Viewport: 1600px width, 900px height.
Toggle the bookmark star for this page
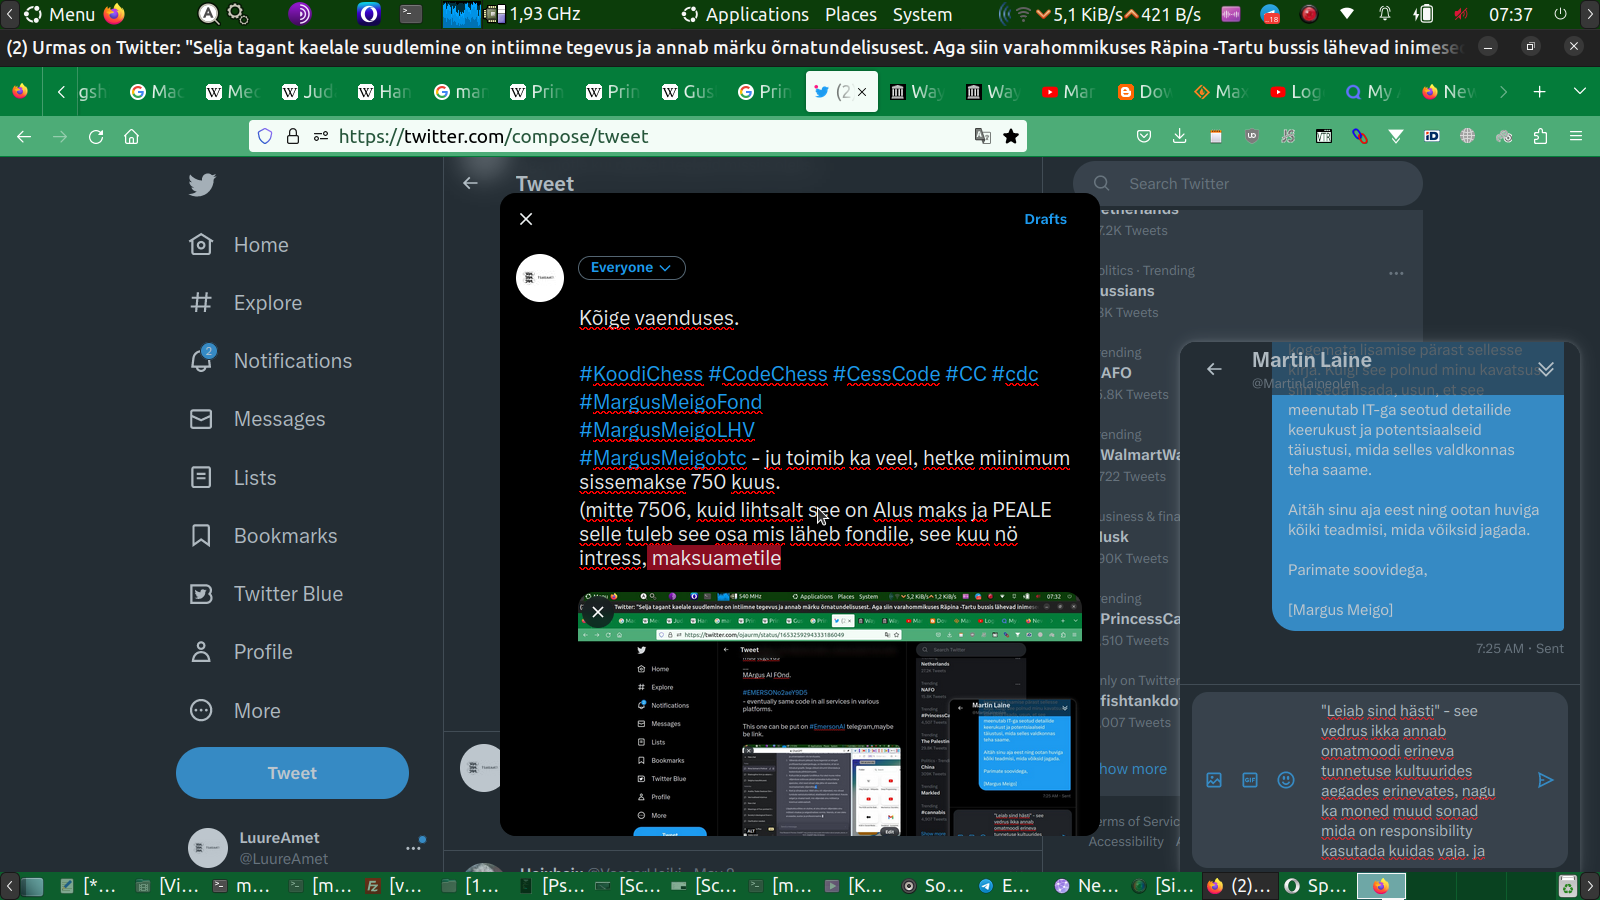(x=1011, y=136)
